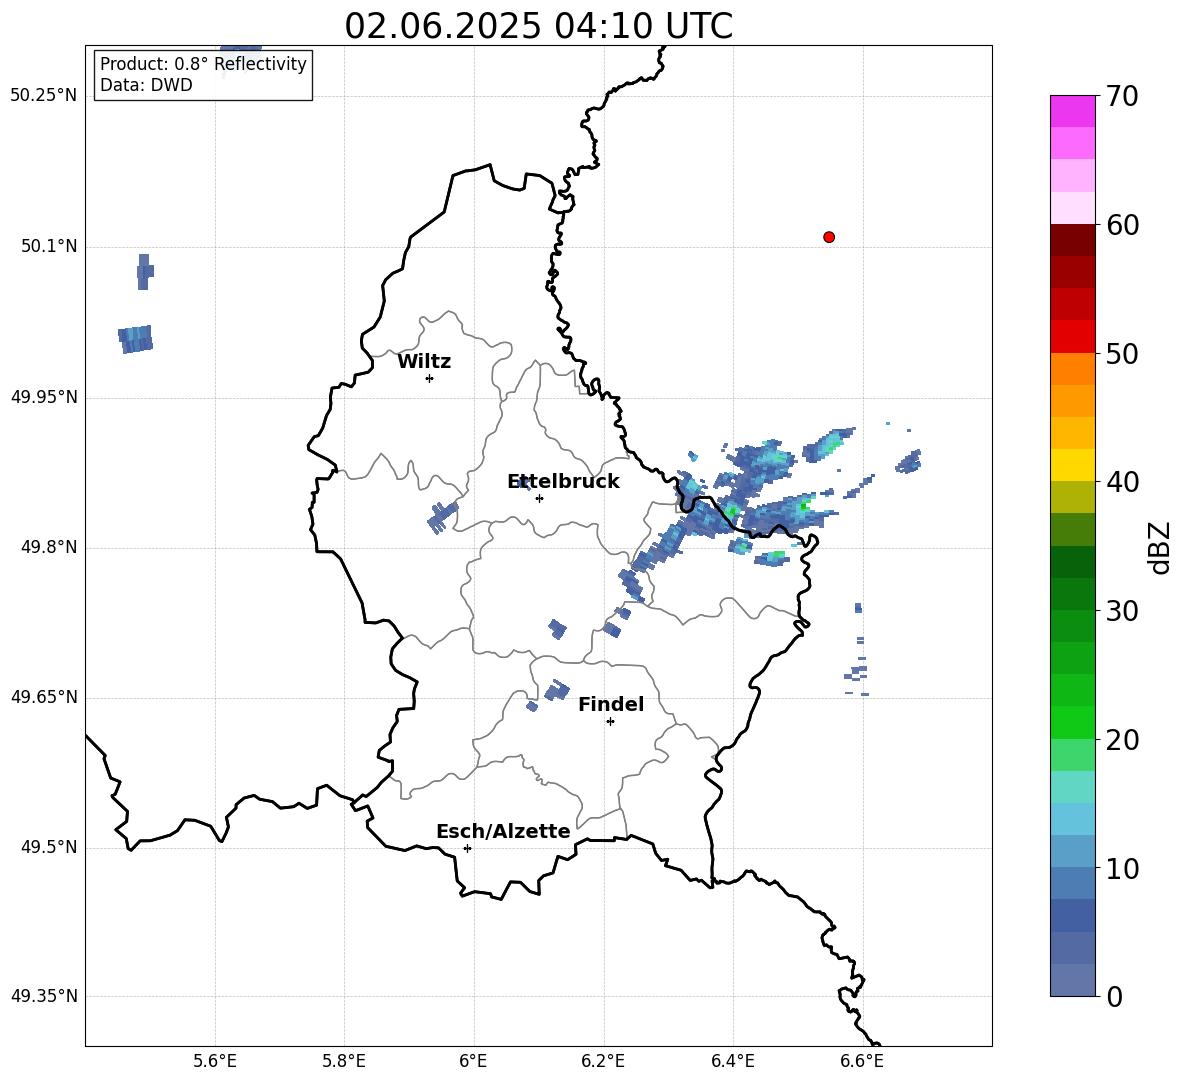Click the 30 tick on the colorbar
Screen dimensions: 1184x1081
[x=1121, y=611]
